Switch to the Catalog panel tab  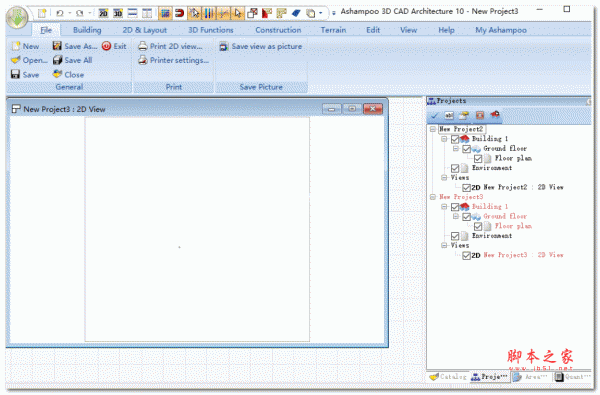[448, 377]
